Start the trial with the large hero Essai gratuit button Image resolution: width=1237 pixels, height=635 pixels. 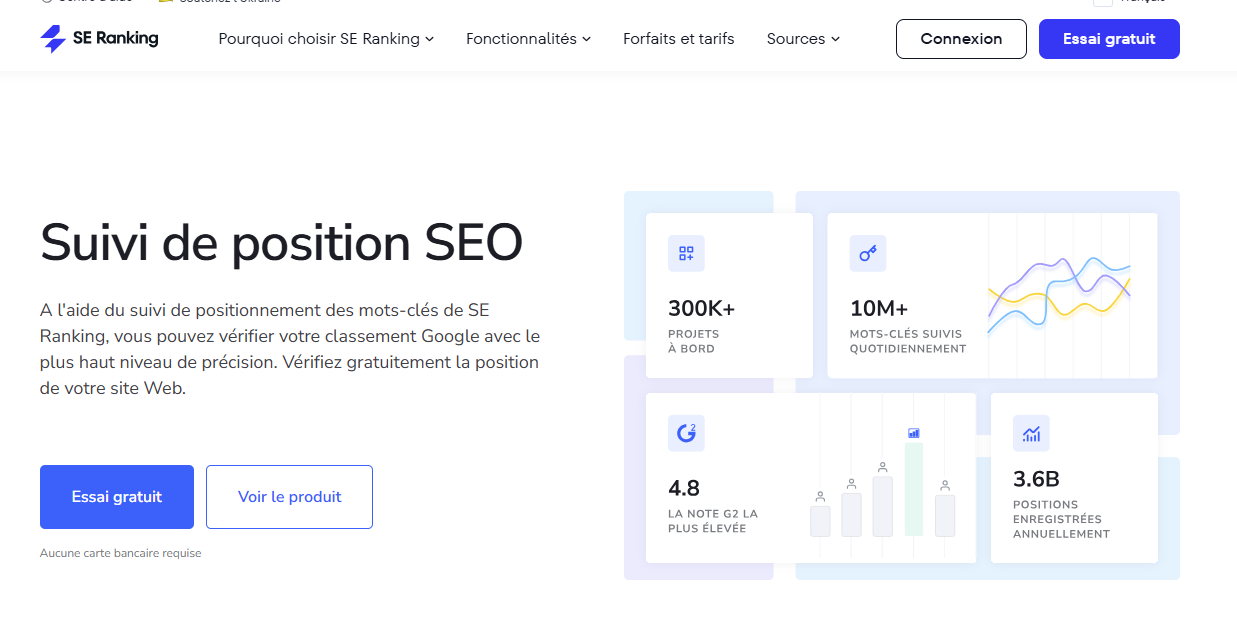click(117, 497)
